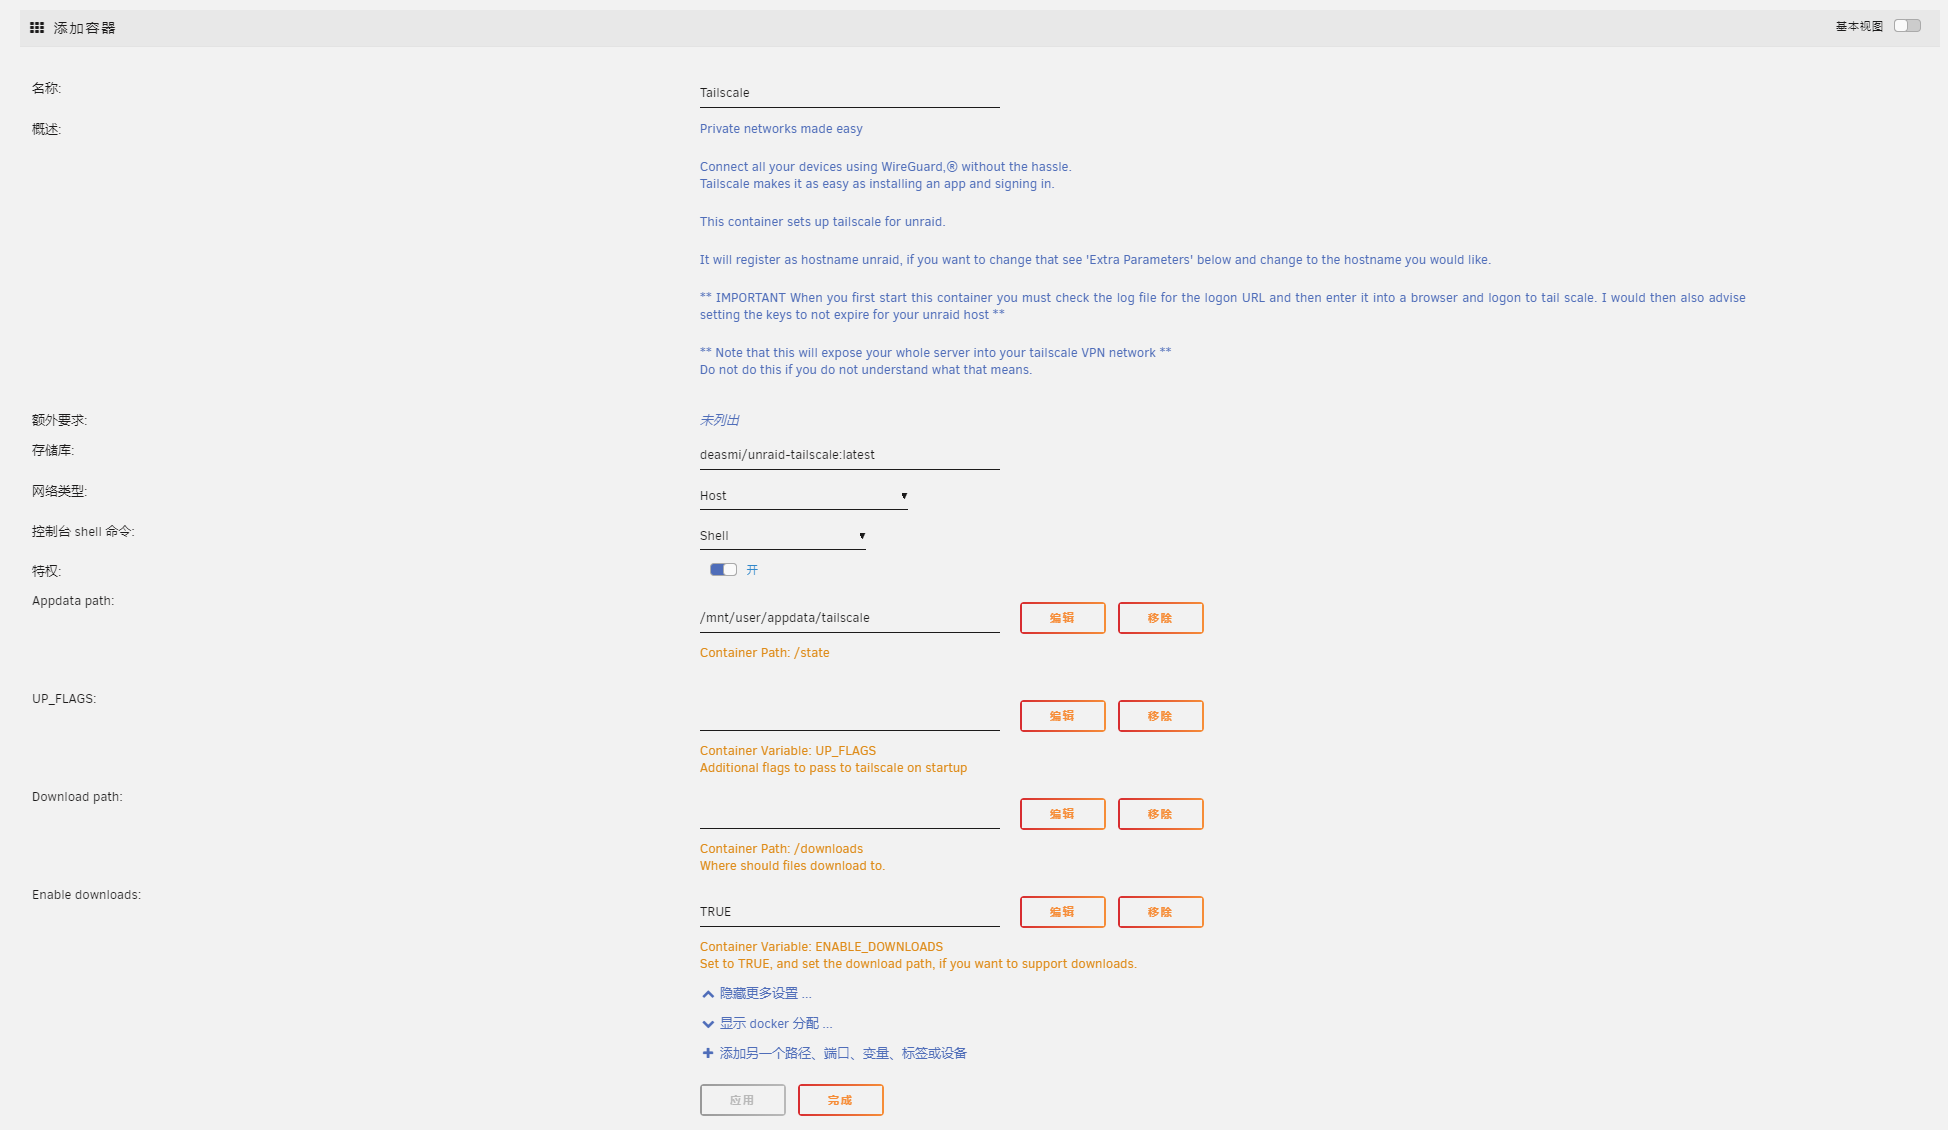Click the 应用 button at the bottom
The height and width of the screenshot is (1130, 1948).
pyautogui.click(x=742, y=1099)
